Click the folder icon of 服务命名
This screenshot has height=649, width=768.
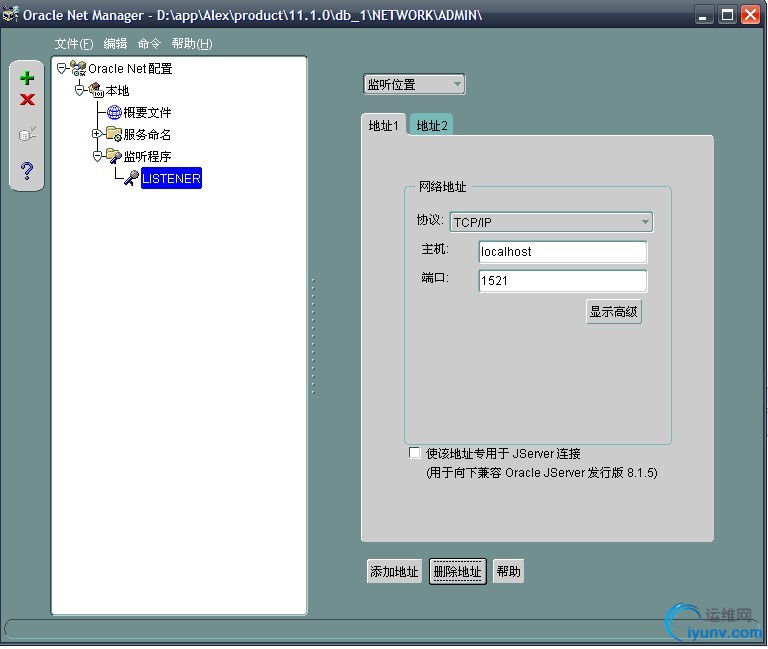click(x=114, y=134)
